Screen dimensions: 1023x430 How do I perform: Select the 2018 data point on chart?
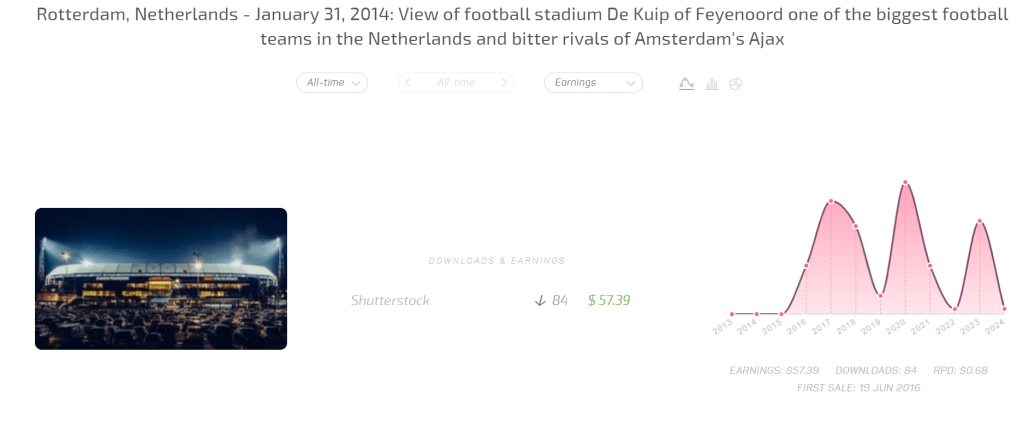pyautogui.click(x=856, y=226)
